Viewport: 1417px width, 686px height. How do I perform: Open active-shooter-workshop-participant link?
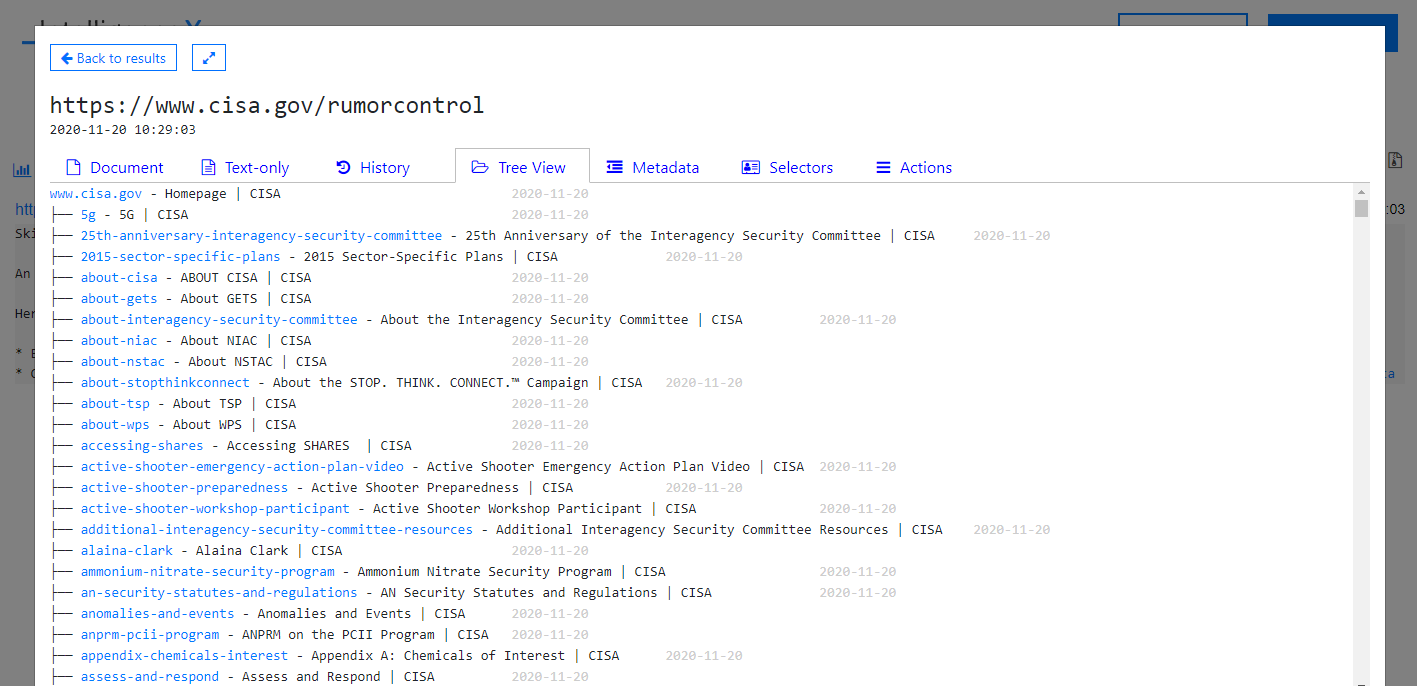[215, 509]
